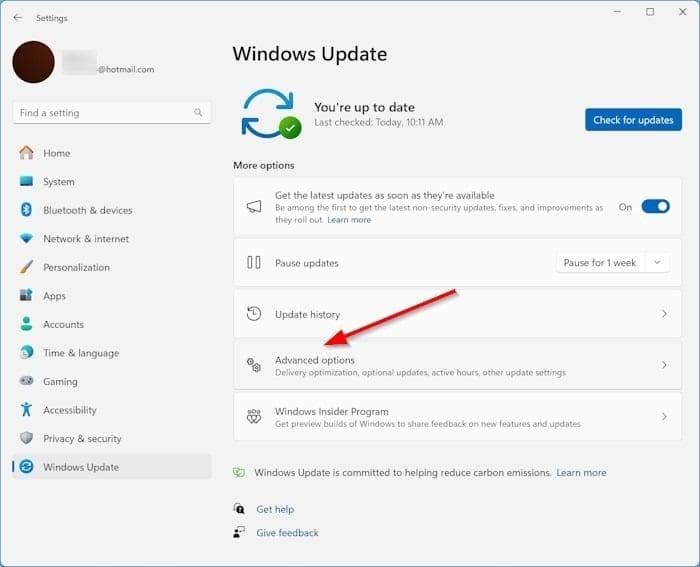Viewport: 700px width, 567px height.
Task: Click the Get help icon
Action: click(239, 509)
